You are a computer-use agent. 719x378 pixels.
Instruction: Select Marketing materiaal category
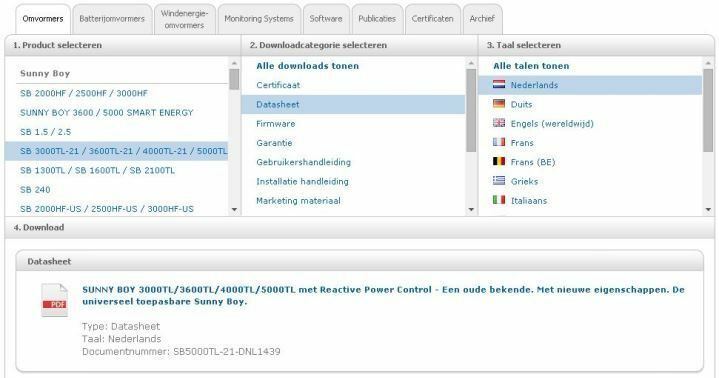(x=298, y=200)
